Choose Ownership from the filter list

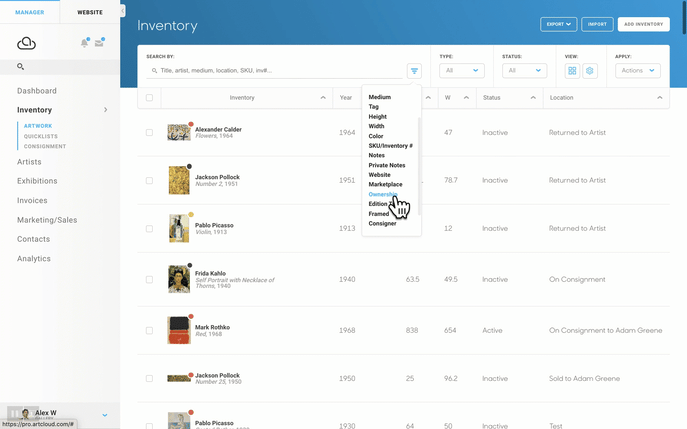[383, 194]
